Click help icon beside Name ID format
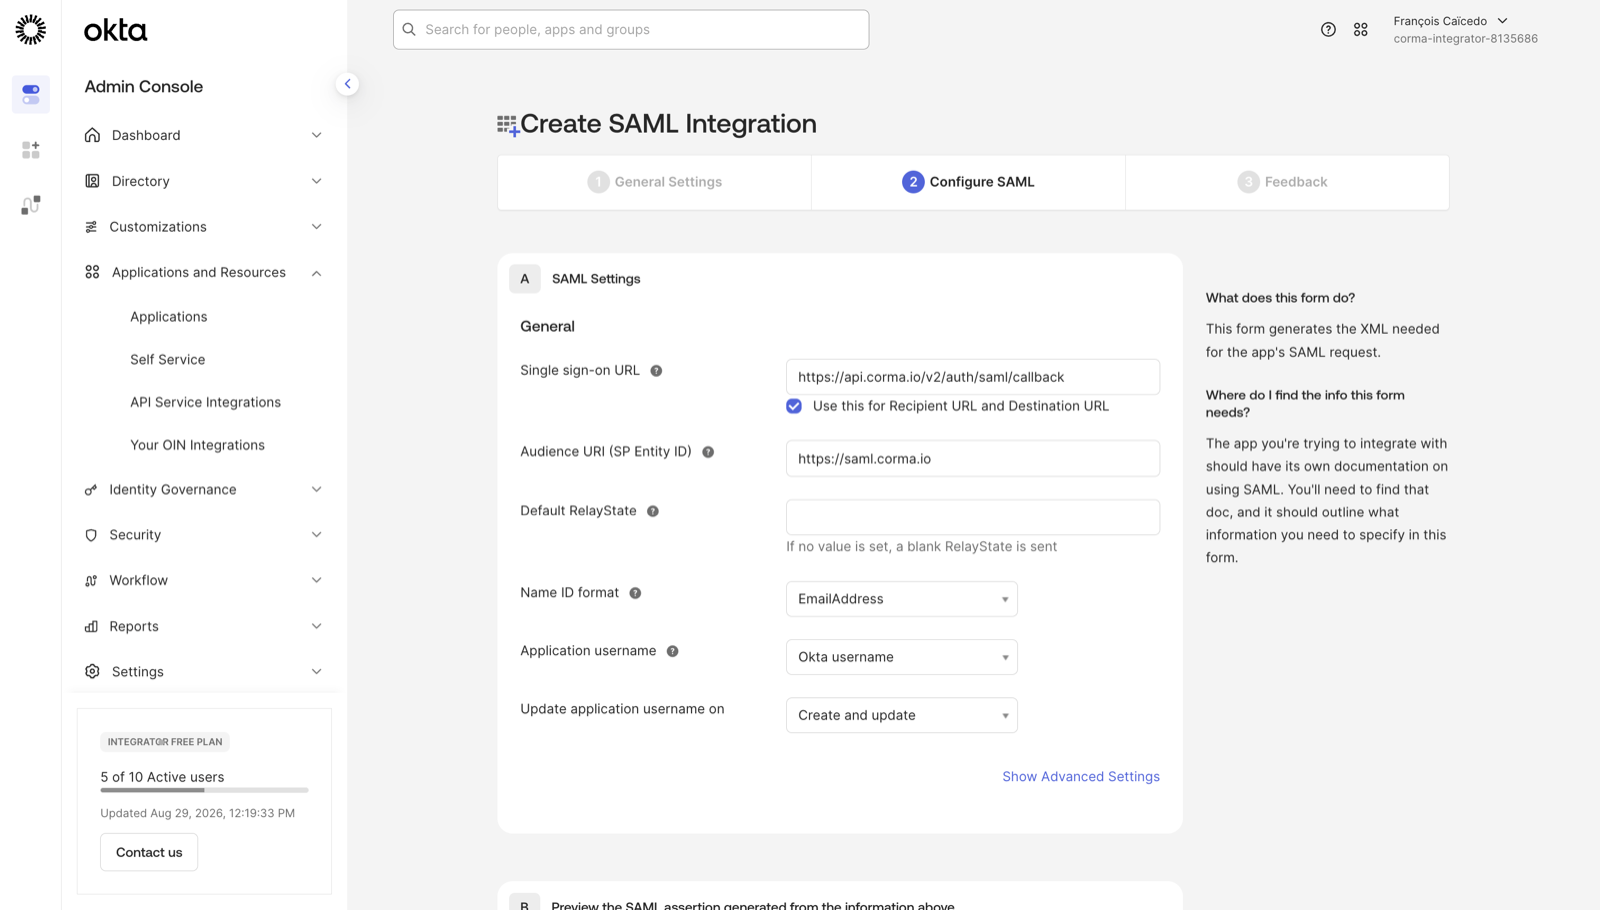Image resolution: width=1600 pixels, height=910 pixels. tap(635, 593)
